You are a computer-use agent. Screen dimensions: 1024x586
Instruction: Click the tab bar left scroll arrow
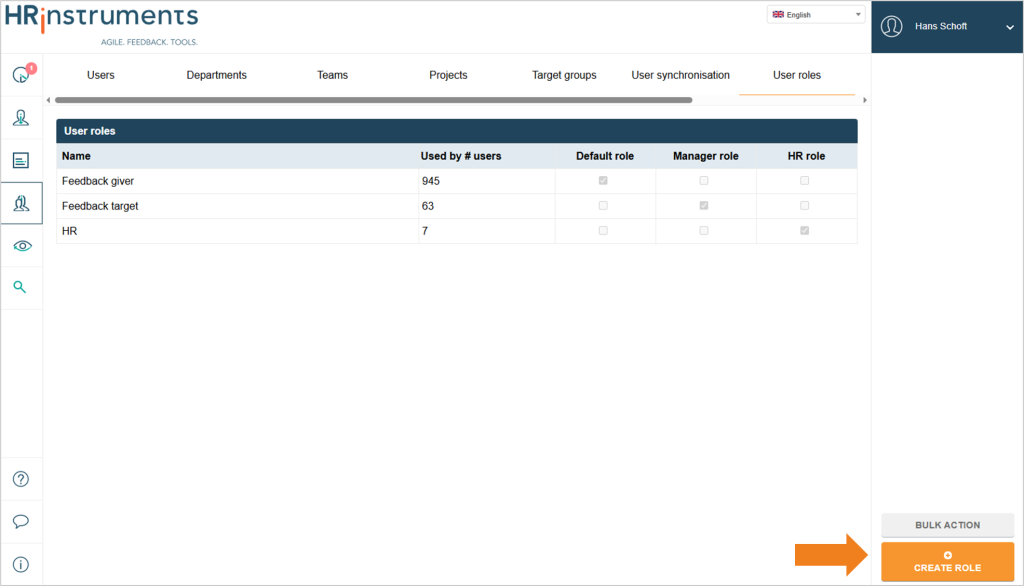pyautogui.click(x=48, y=100)
